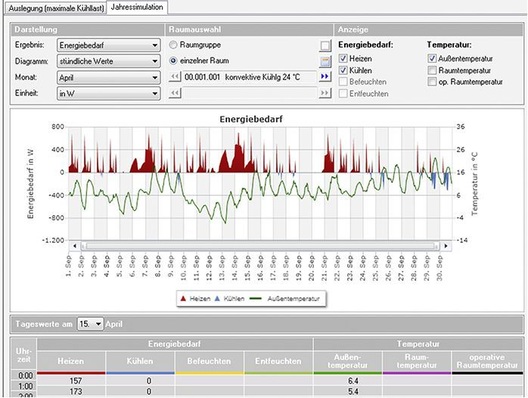Open the Diagramm dropdown showing stündliche Werte
528x398 pixels.
(108, 61)
